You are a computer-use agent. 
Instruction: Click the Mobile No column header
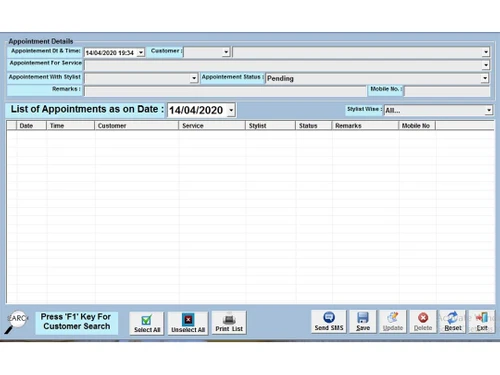(417, 126)
